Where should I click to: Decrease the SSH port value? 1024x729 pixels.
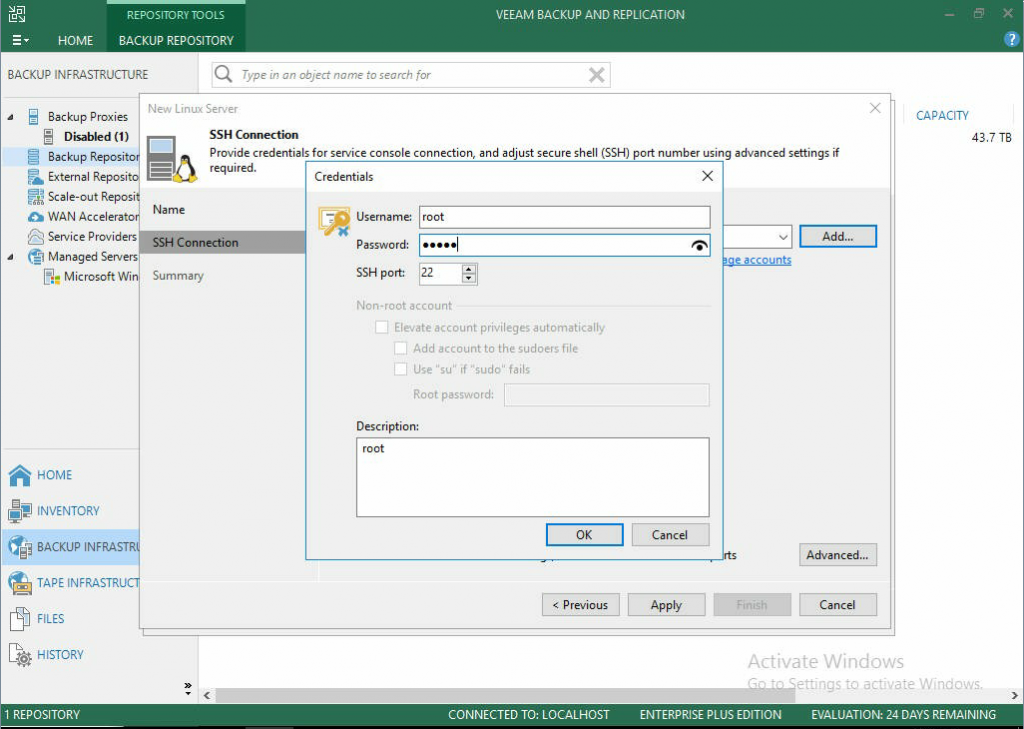468,278
